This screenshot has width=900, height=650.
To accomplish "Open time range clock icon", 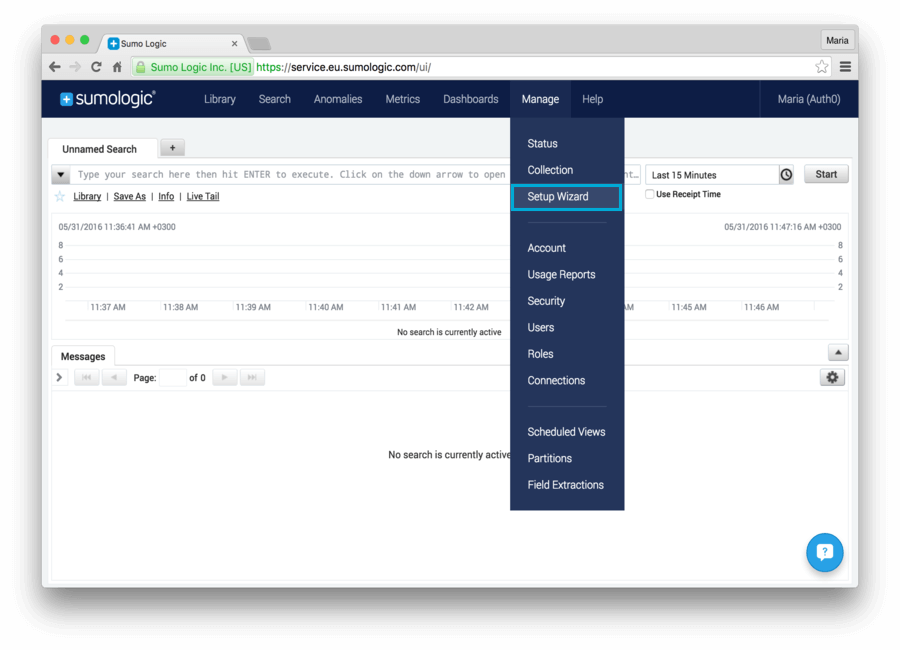I will coord(786,175).
